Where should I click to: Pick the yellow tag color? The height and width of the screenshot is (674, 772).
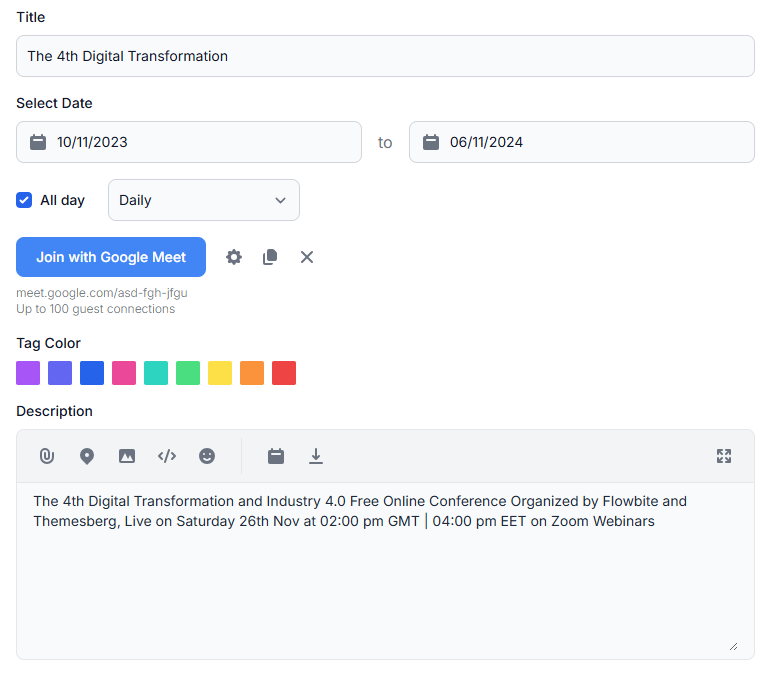(220, 373)
